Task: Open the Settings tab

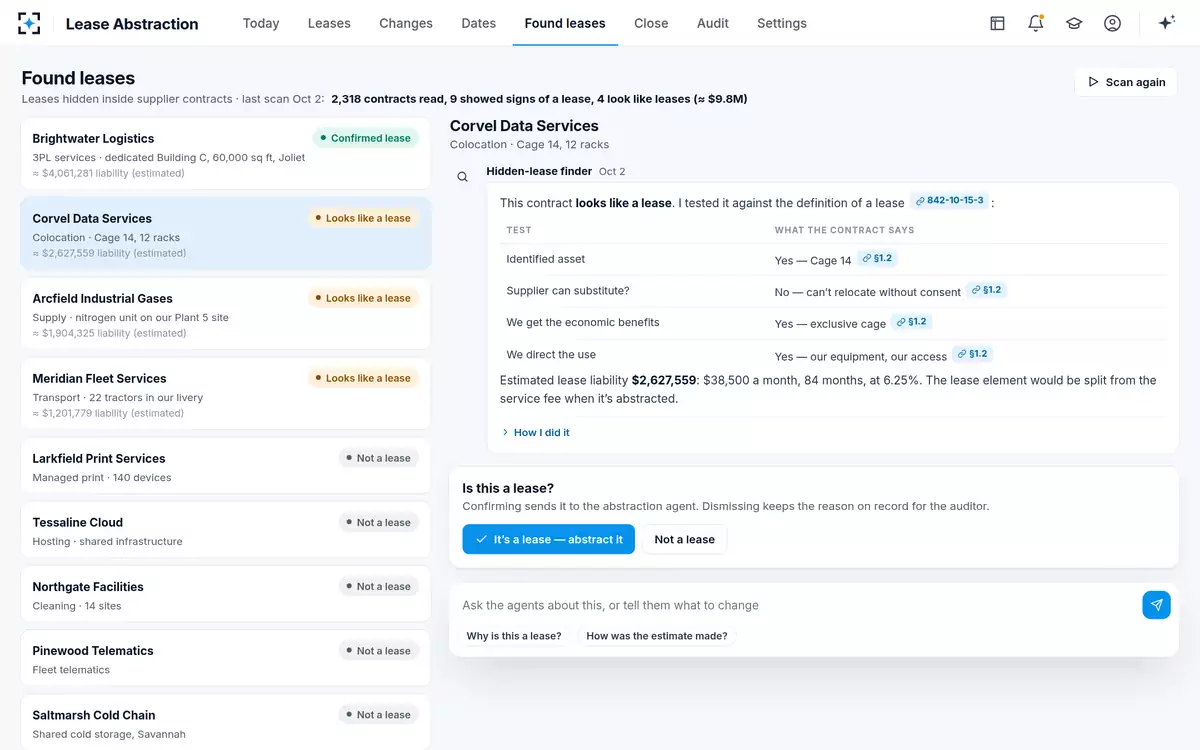Action: 782,23
